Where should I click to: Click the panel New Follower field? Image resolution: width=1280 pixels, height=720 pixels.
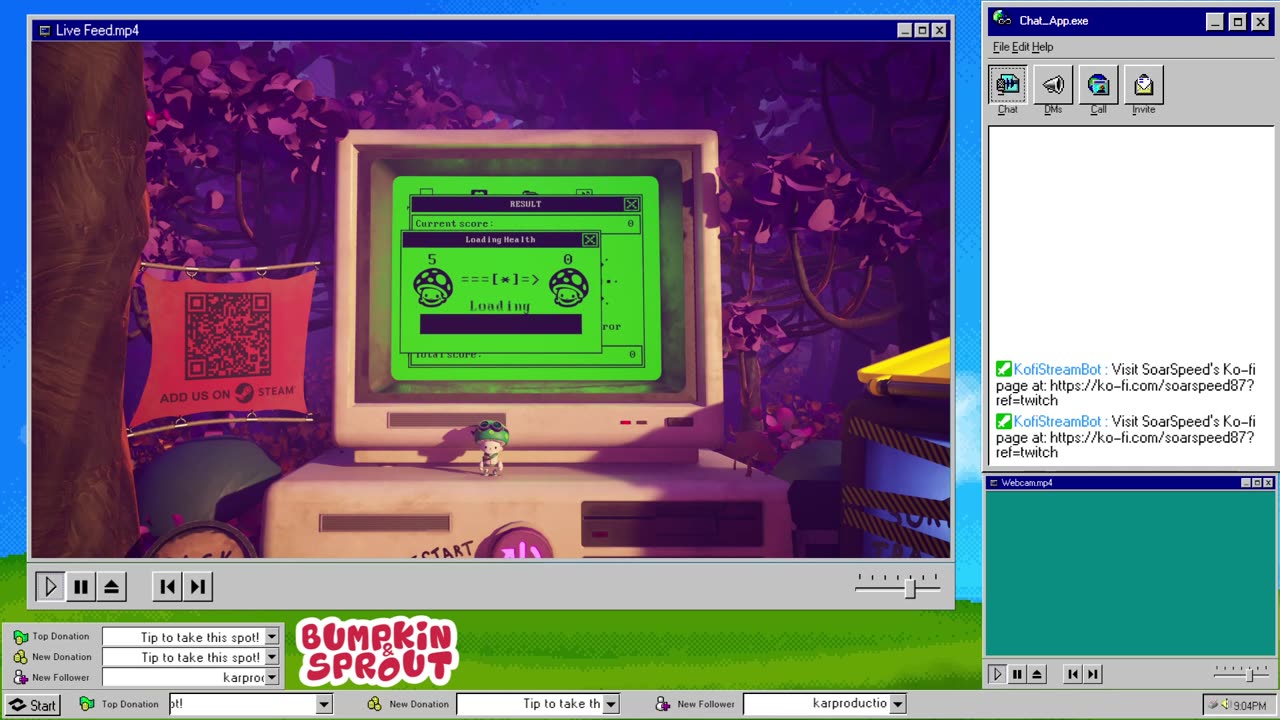183,678
